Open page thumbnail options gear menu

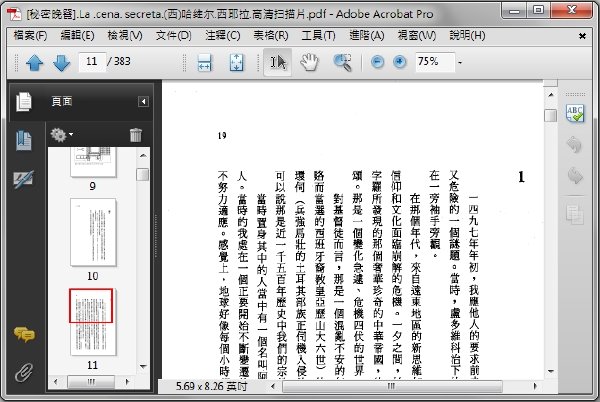(x=61, y=135)
